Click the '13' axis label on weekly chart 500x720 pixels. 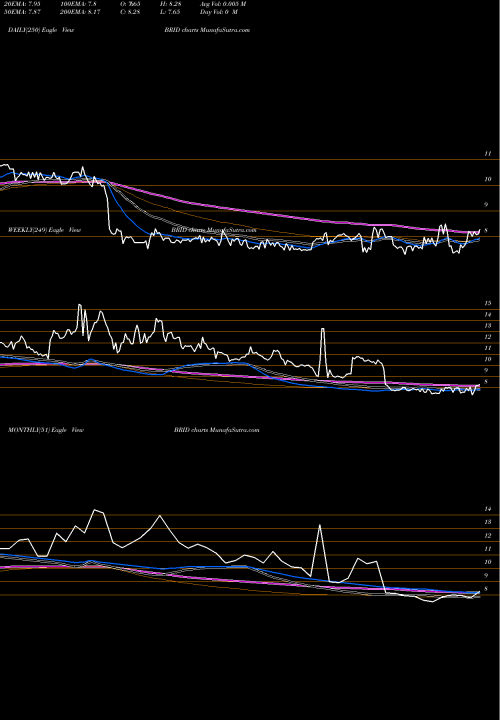(488, 326)
